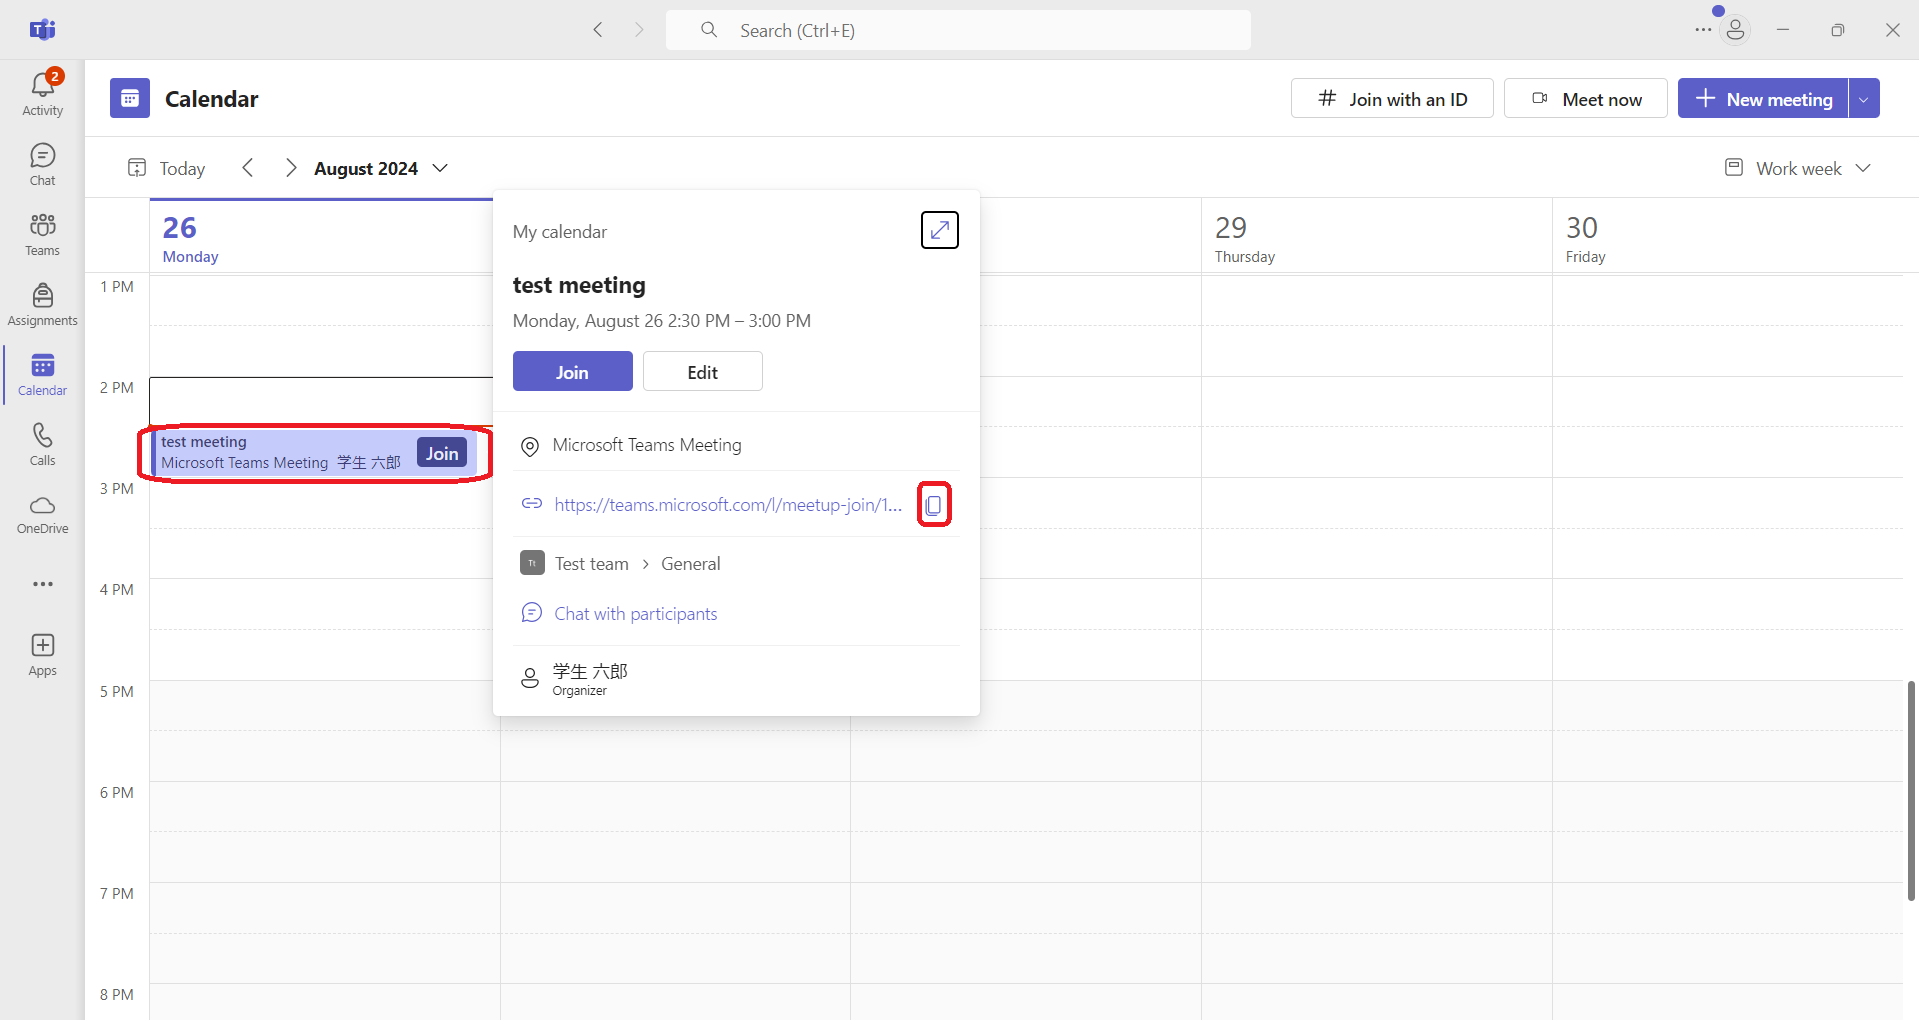Open OneDrive from the sidebar
Viewport: 1919px width, 1020px height.
[42, 515]
